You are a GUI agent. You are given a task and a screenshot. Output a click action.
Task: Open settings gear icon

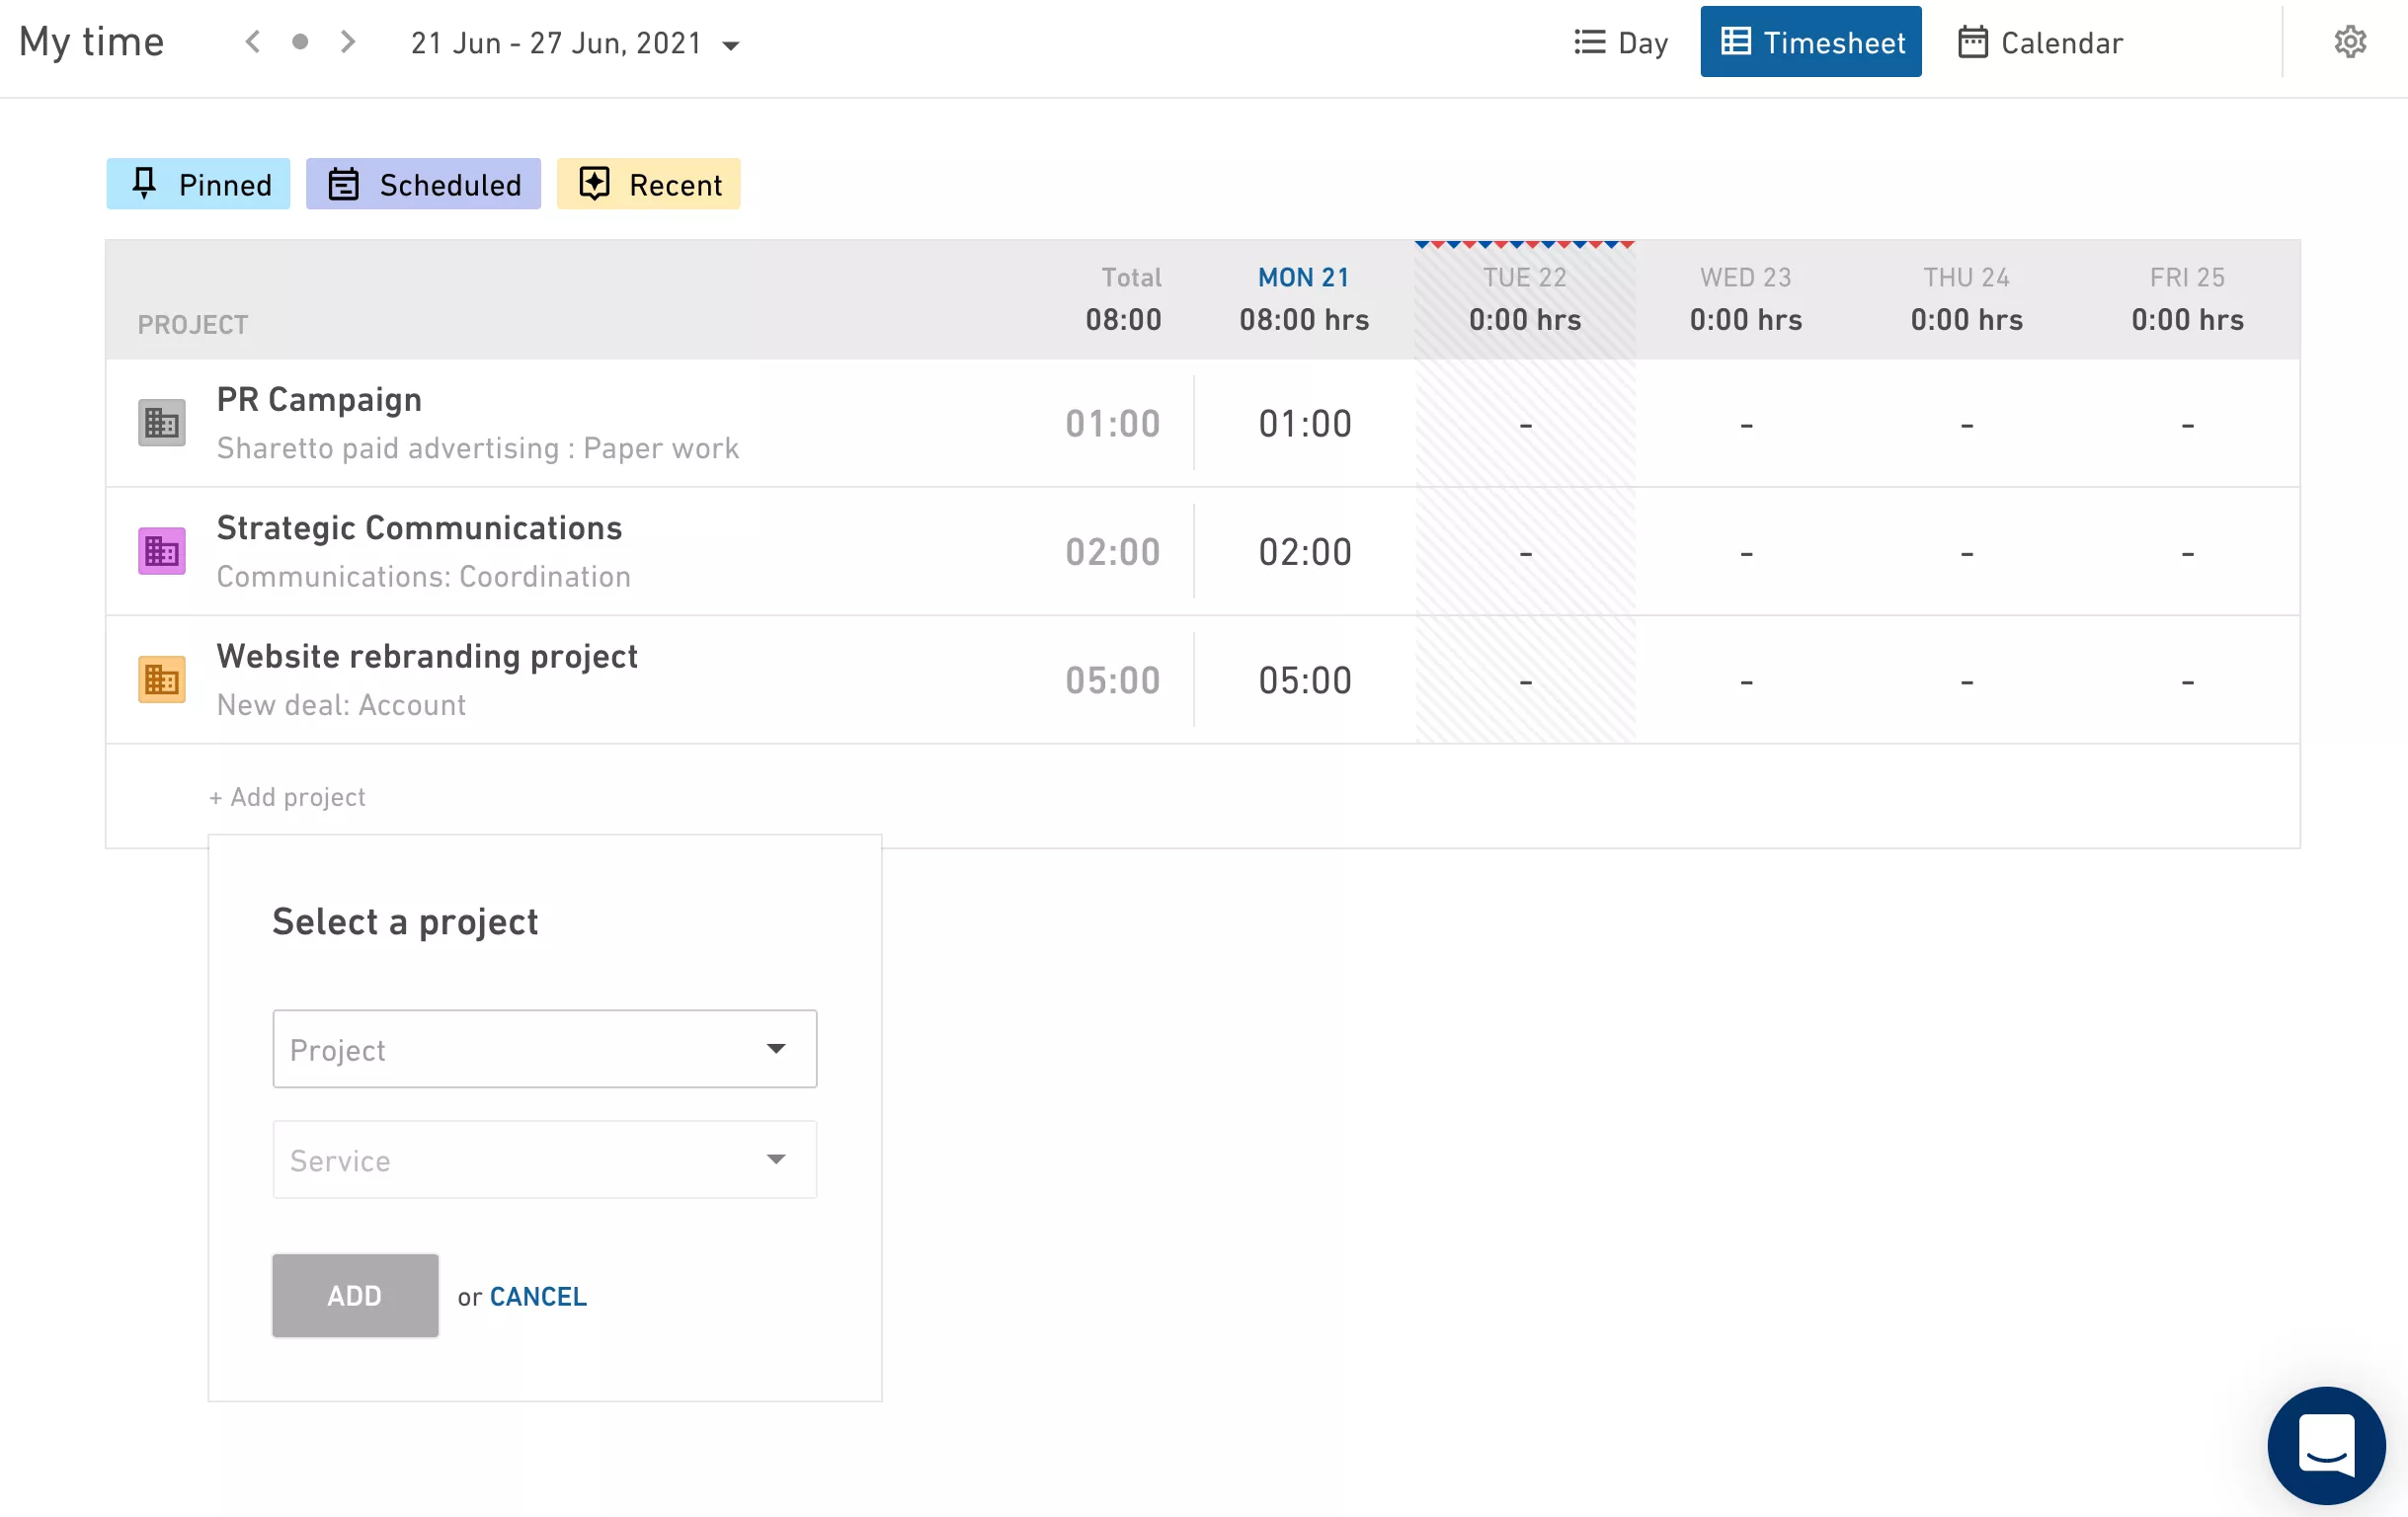tap(2350, 42)
